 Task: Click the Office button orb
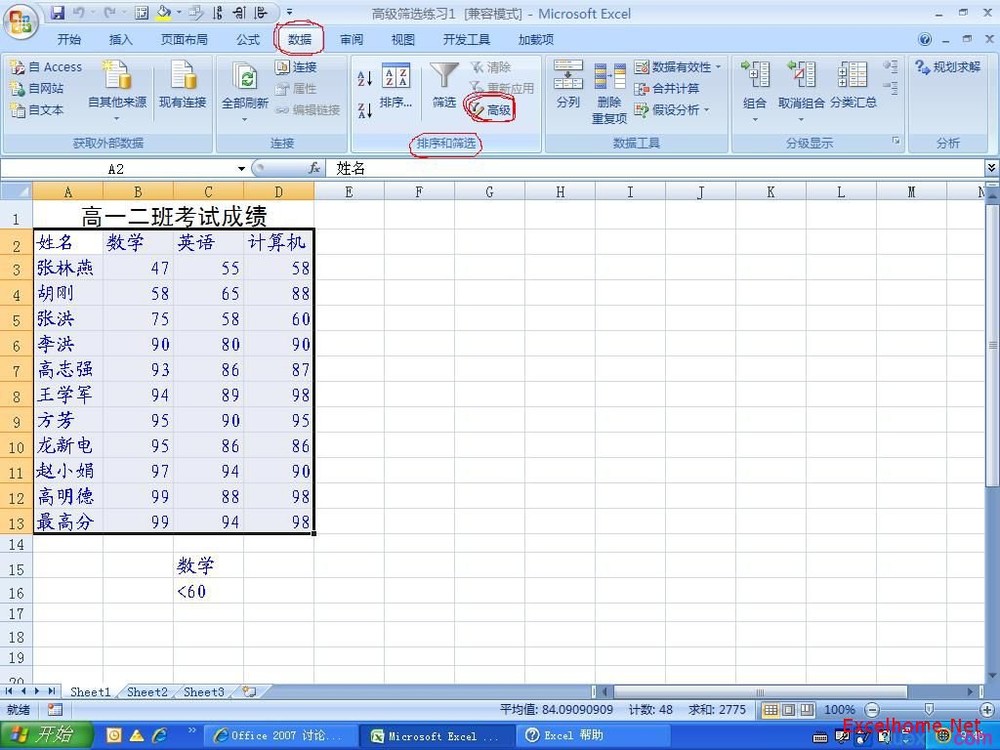tap(21, 23)
